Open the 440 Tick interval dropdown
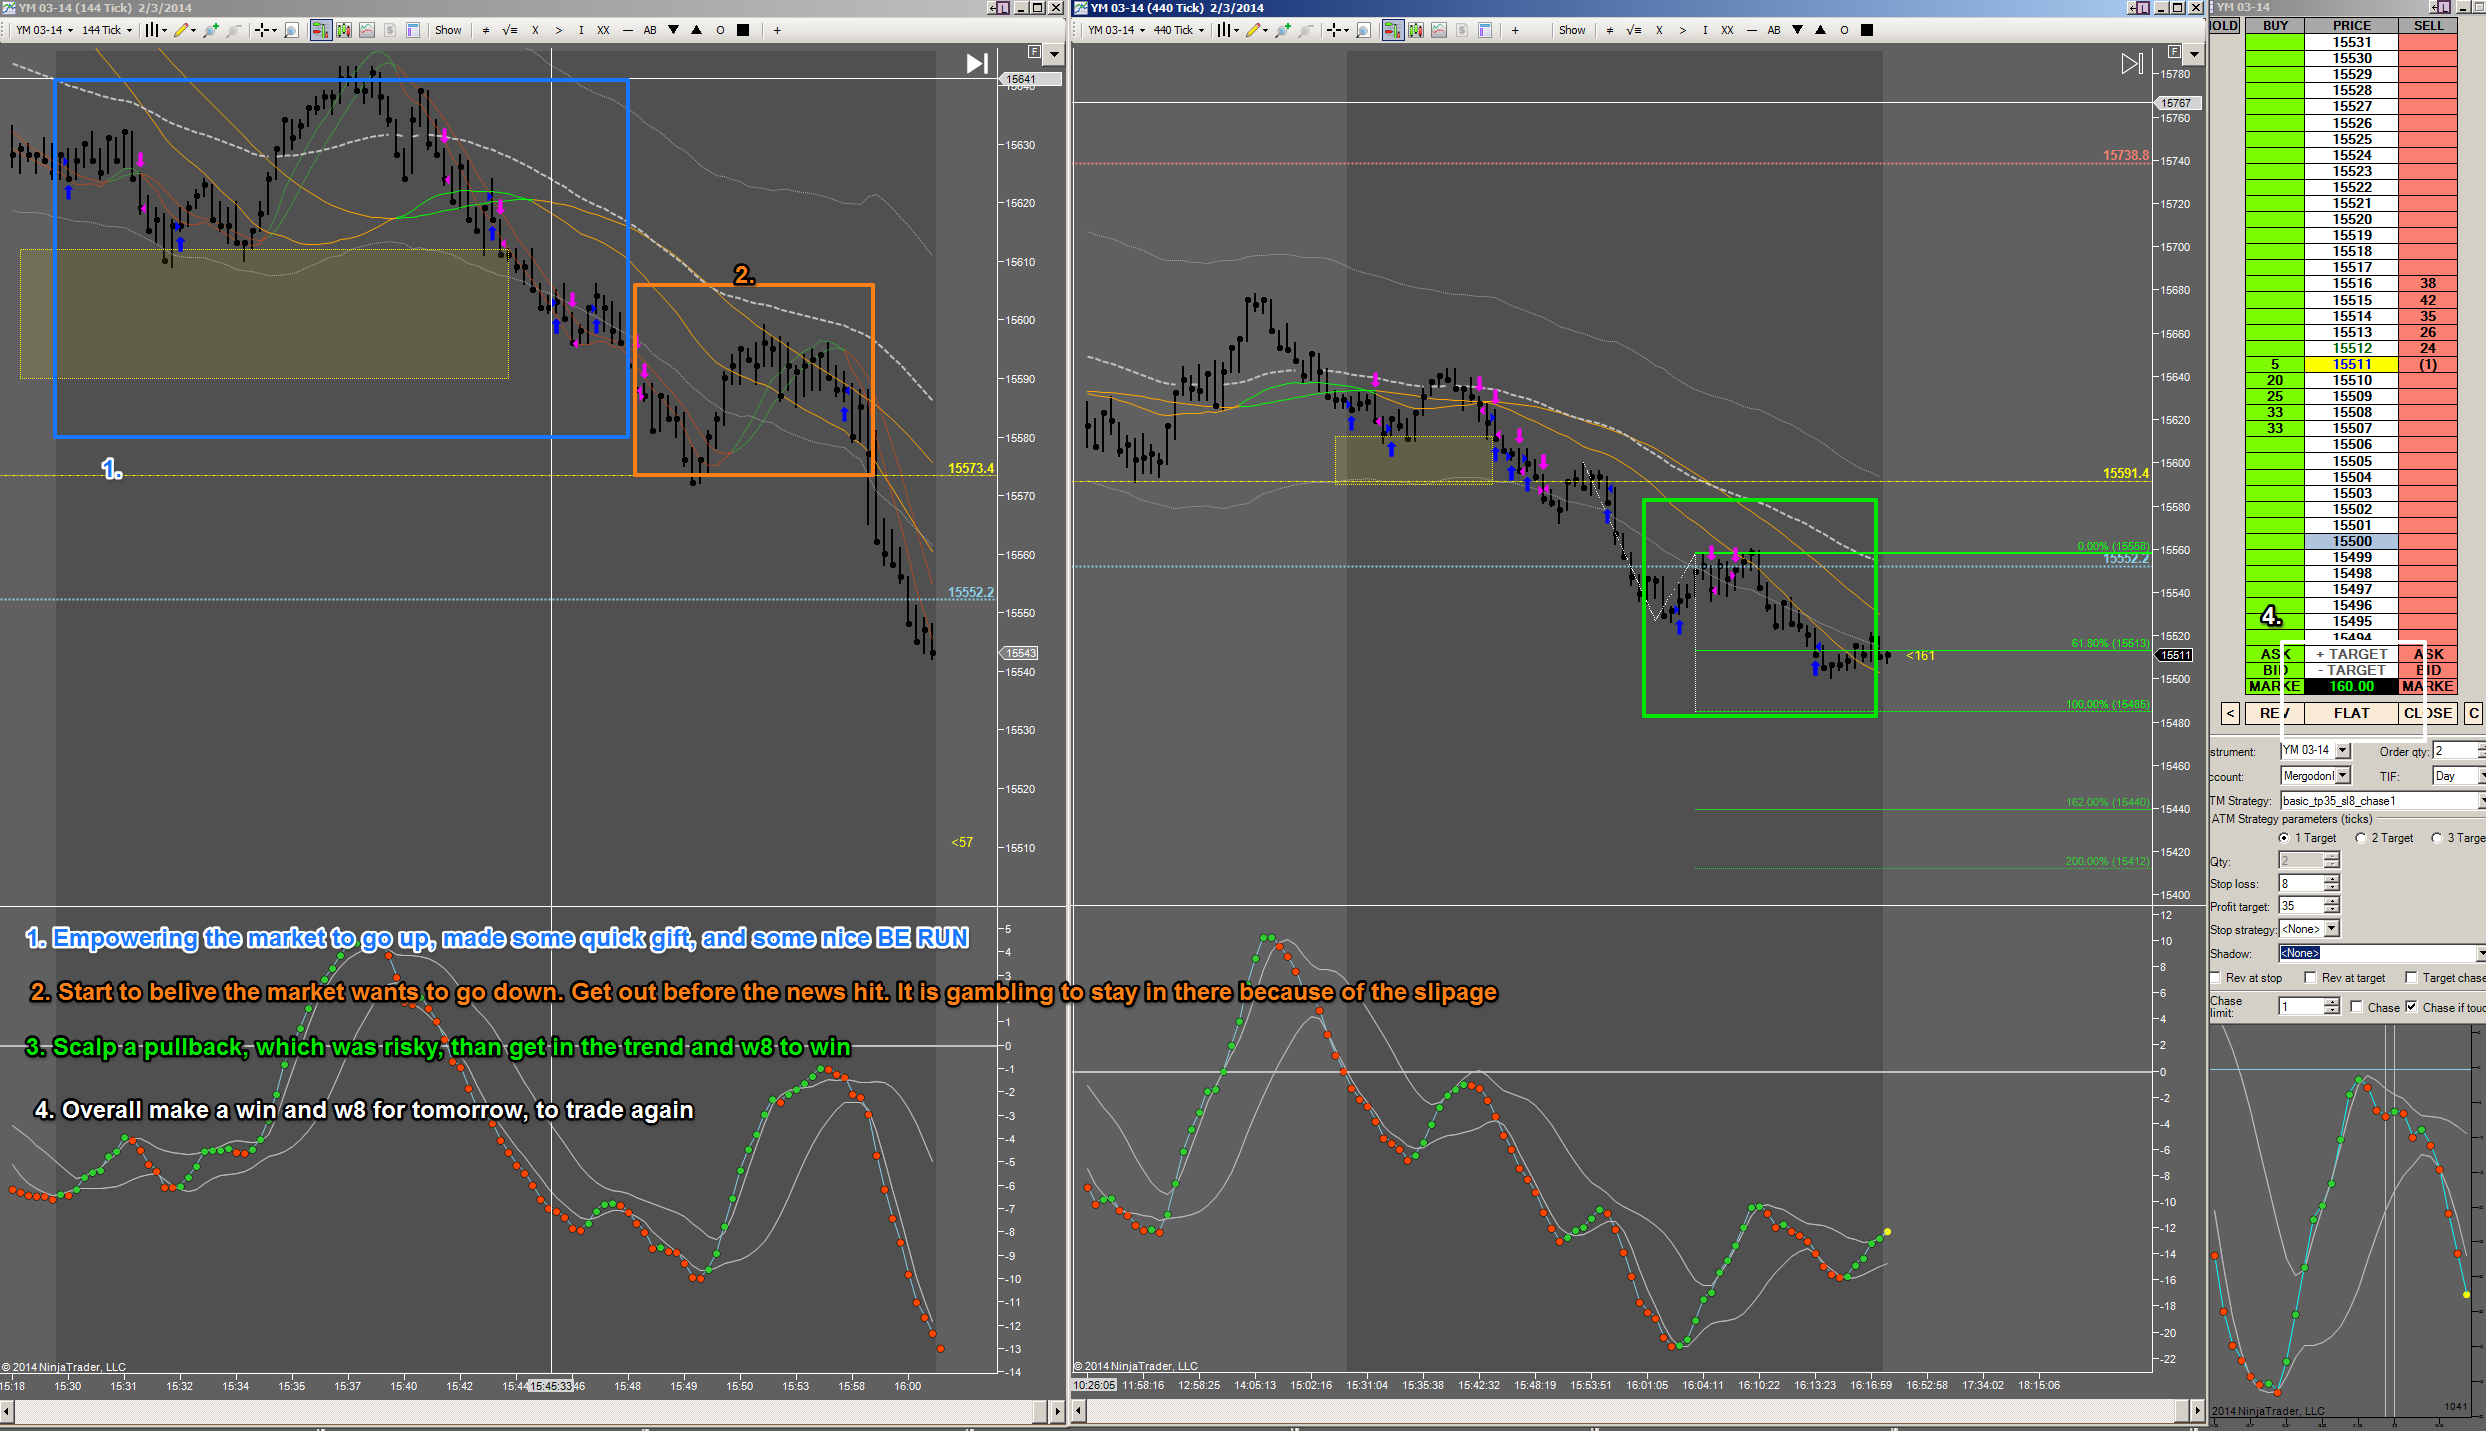2486x1431 pixels. 1178,30
